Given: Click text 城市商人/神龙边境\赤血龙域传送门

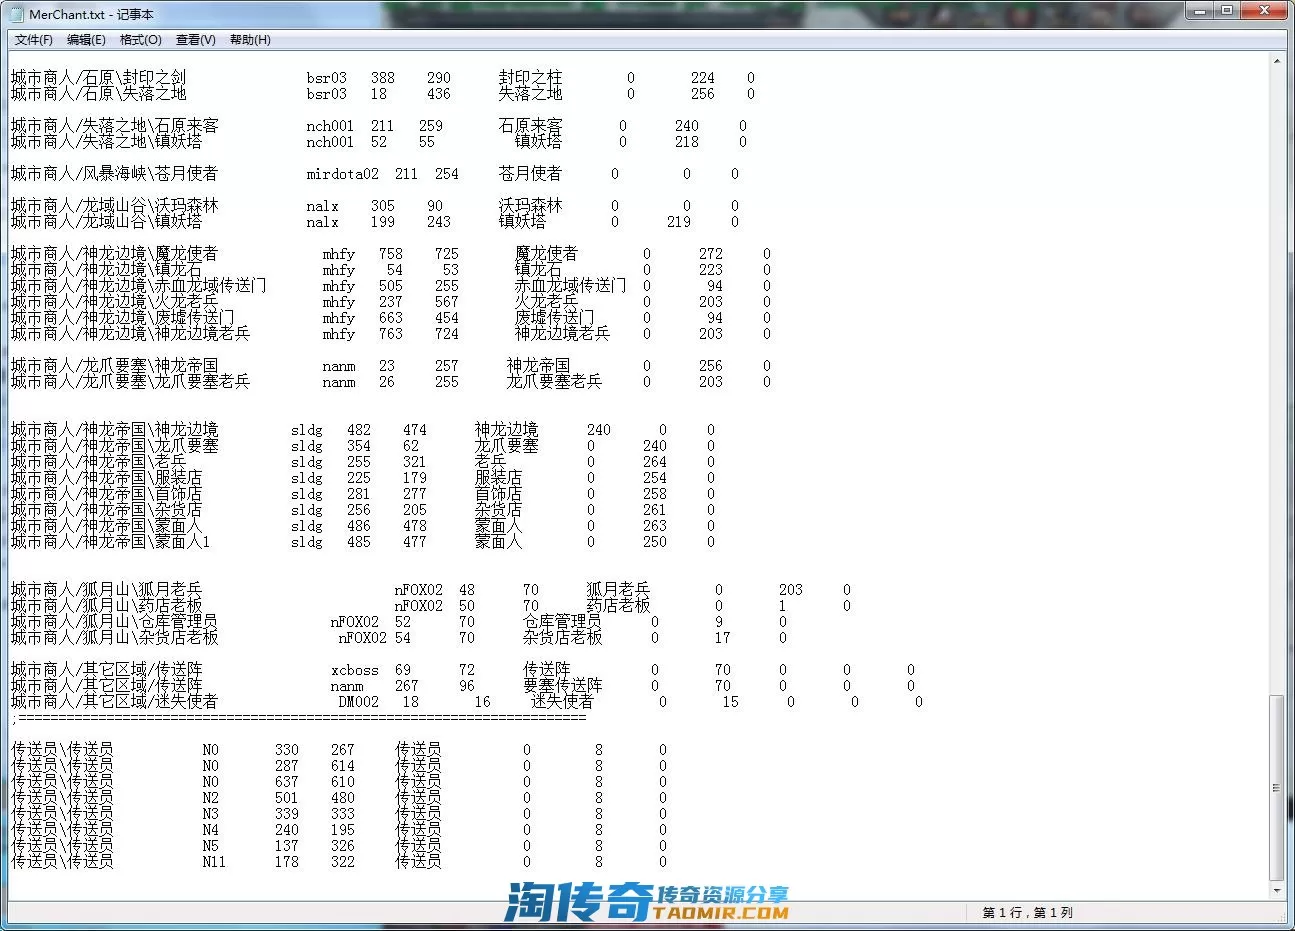Looking at the screenshot, I should [x=138, y=286].
